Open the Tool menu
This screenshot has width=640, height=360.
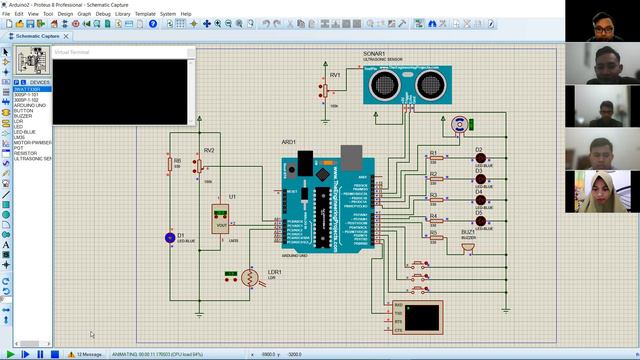[48, 14]
